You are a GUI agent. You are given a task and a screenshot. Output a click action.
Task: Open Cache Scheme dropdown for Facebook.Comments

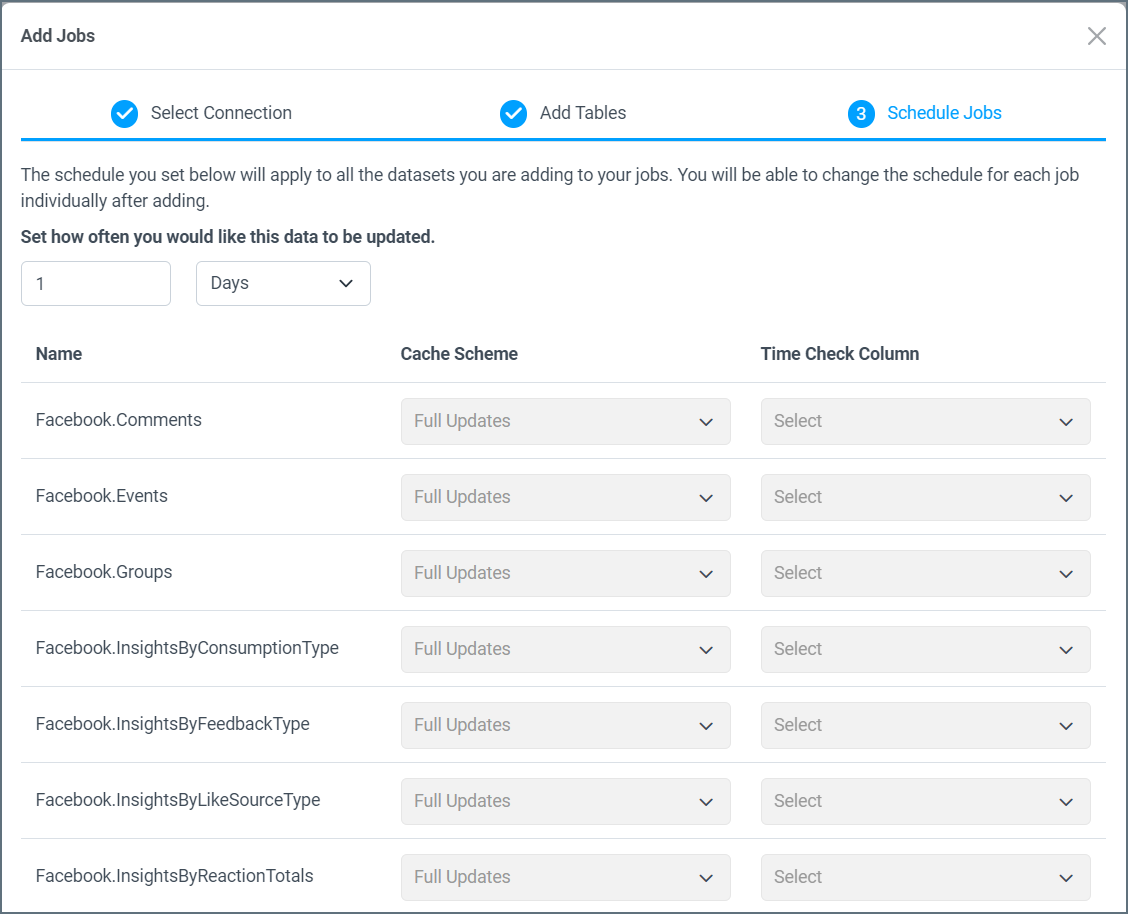point(565,421)
